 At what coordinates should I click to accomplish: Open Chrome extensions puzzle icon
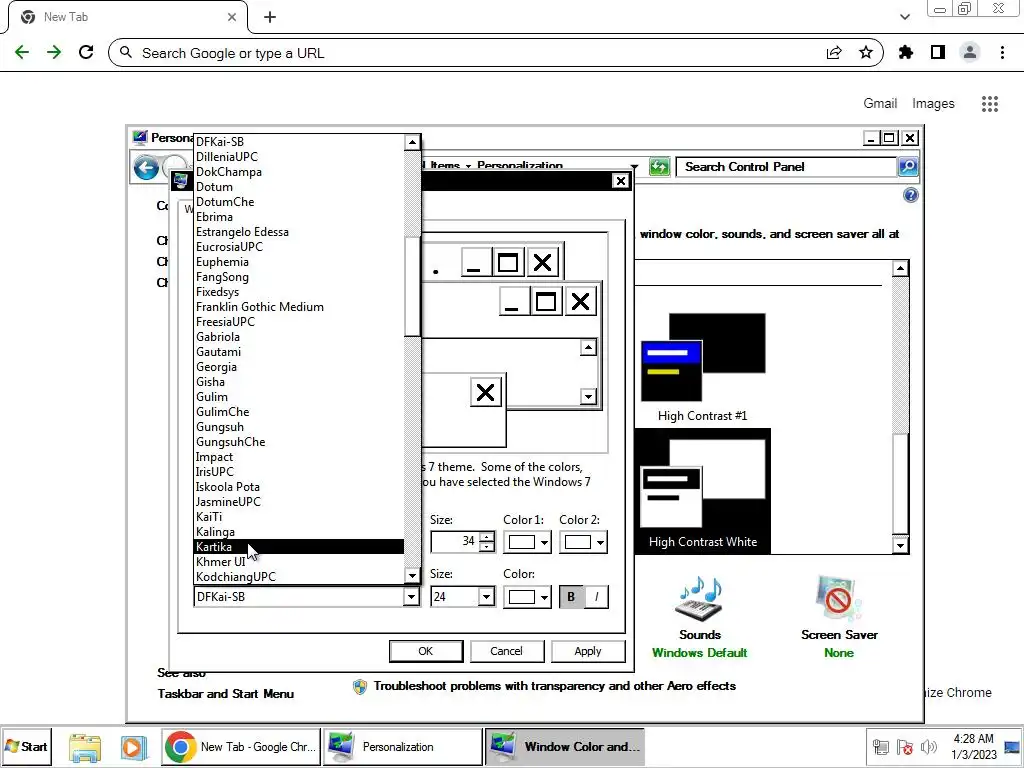906,53
